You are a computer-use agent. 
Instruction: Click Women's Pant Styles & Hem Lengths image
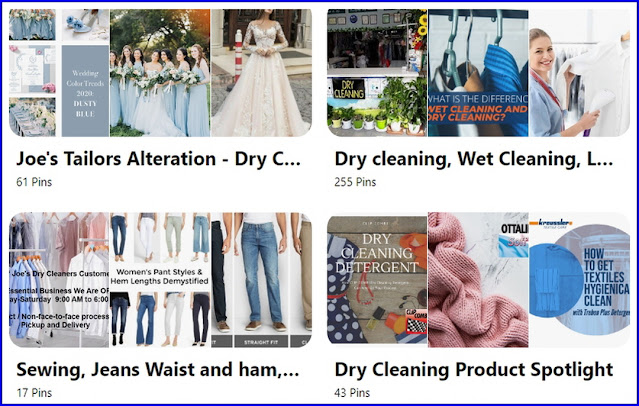click(x=160, y=280)
